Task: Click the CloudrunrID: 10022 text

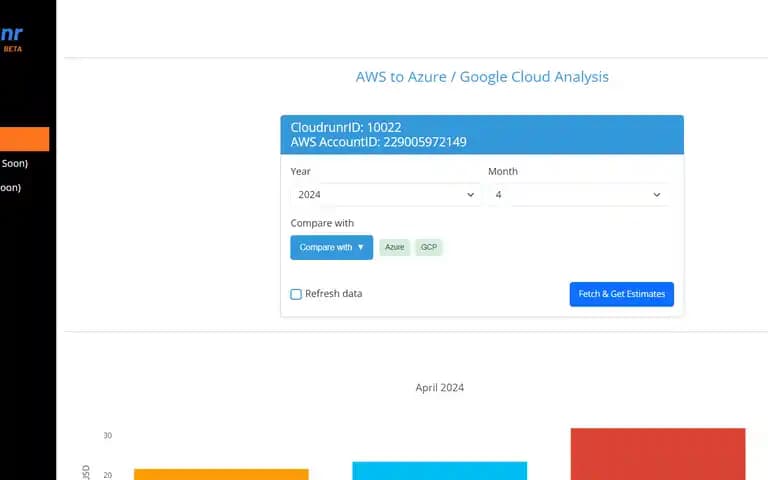Action: 346,127
